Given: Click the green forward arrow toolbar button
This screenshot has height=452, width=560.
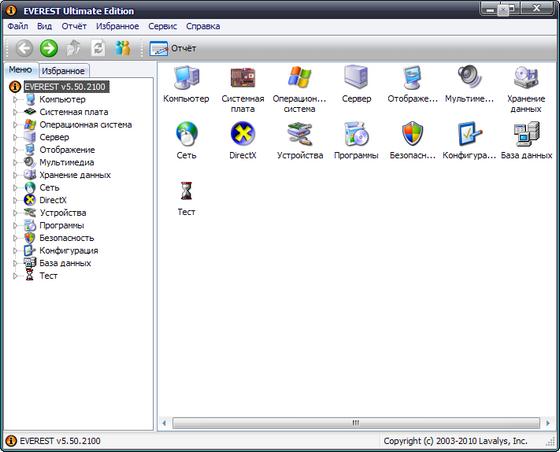Looking at the screenshot, I should 49,48.
